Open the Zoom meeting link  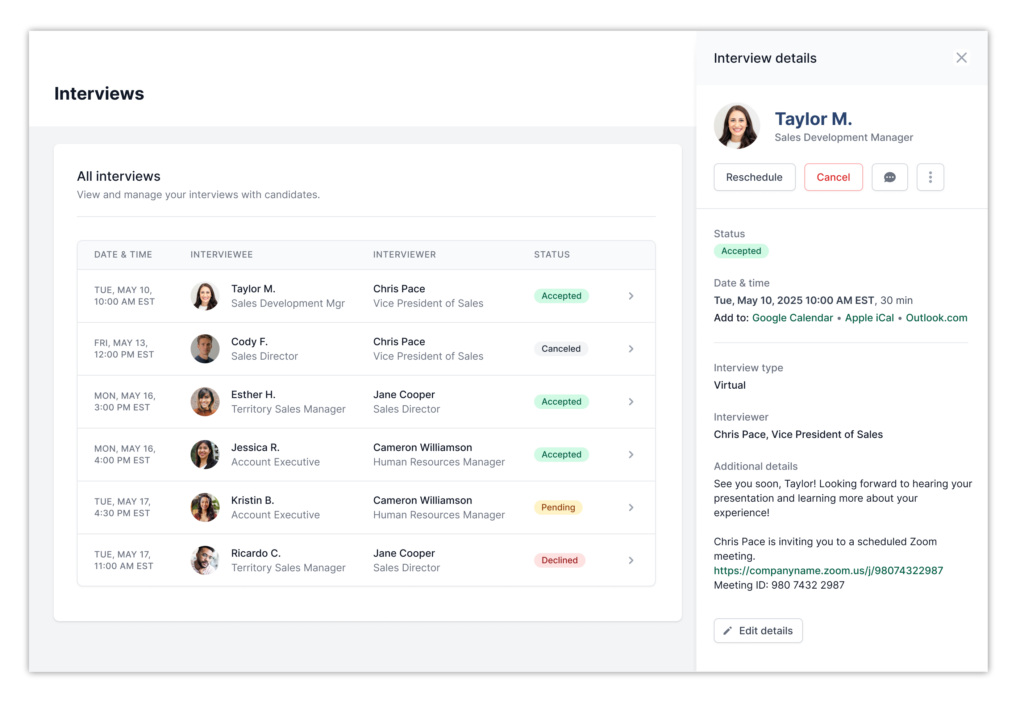point(827,570)
